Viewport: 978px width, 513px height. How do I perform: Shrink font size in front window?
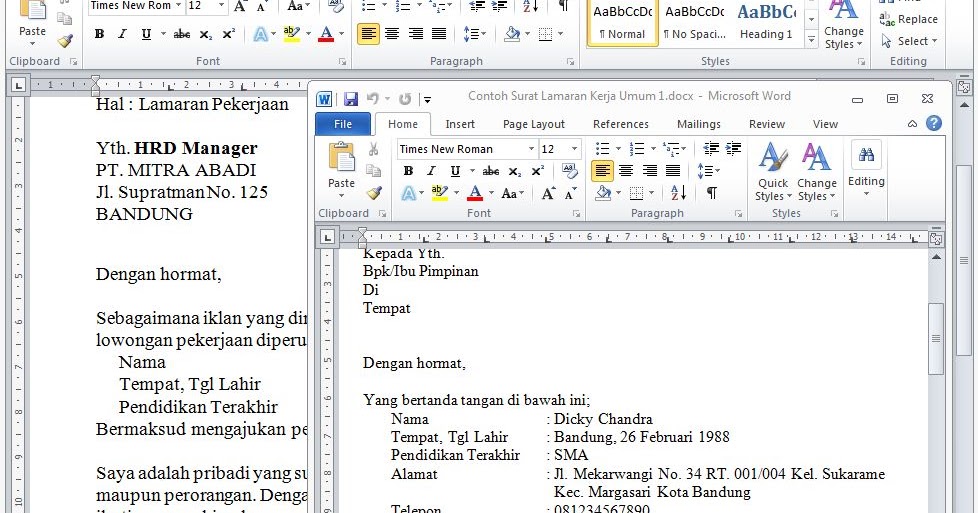(x=570, y=193)
